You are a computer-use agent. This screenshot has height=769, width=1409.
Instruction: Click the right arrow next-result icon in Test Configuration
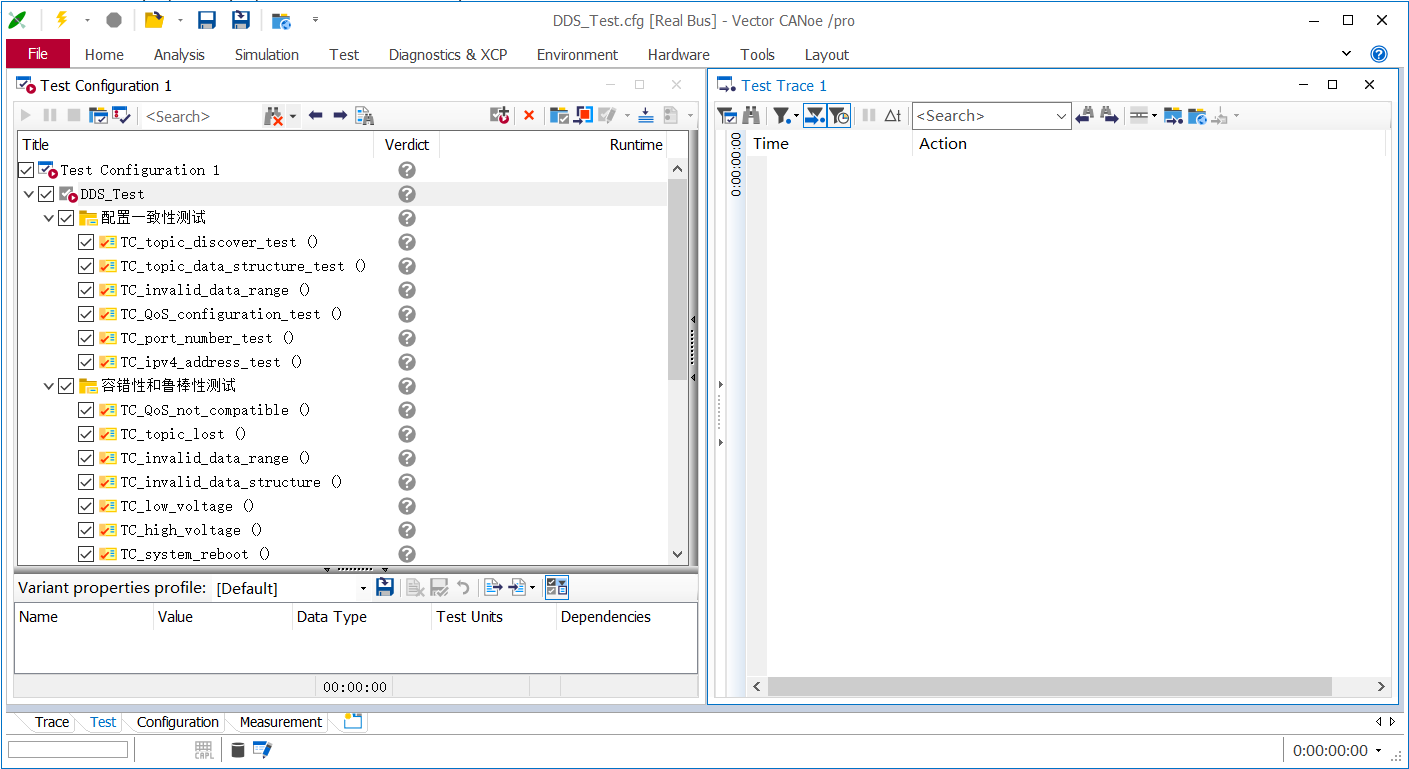coord(340,116)
